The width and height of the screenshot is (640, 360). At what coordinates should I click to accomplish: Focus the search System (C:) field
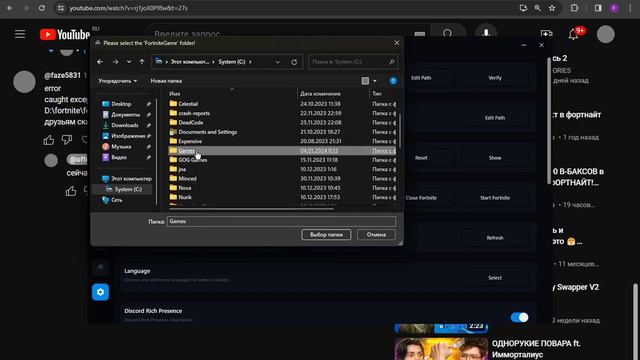point(353,62)
